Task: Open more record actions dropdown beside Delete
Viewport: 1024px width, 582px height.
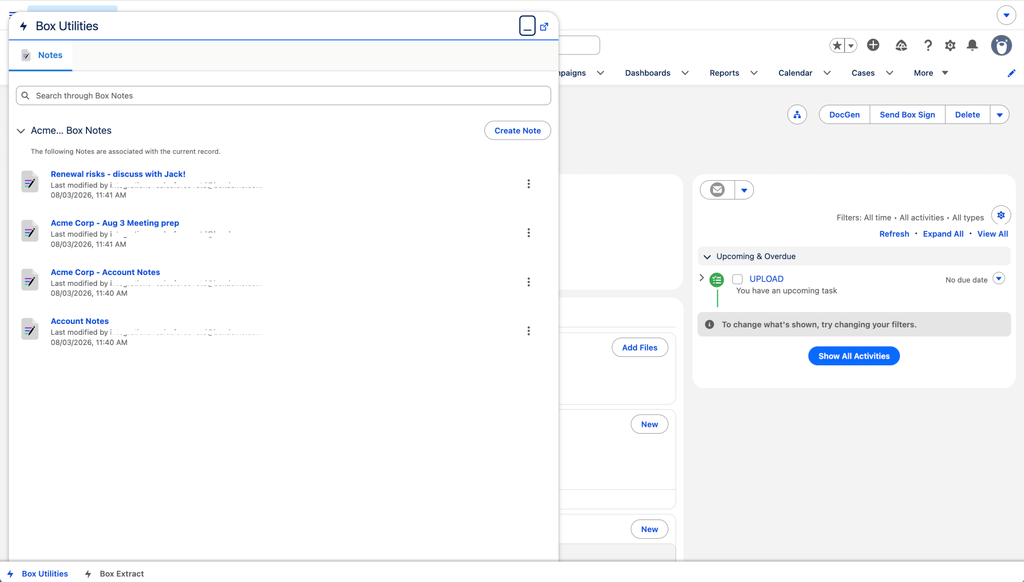Action: (1000, 114)
